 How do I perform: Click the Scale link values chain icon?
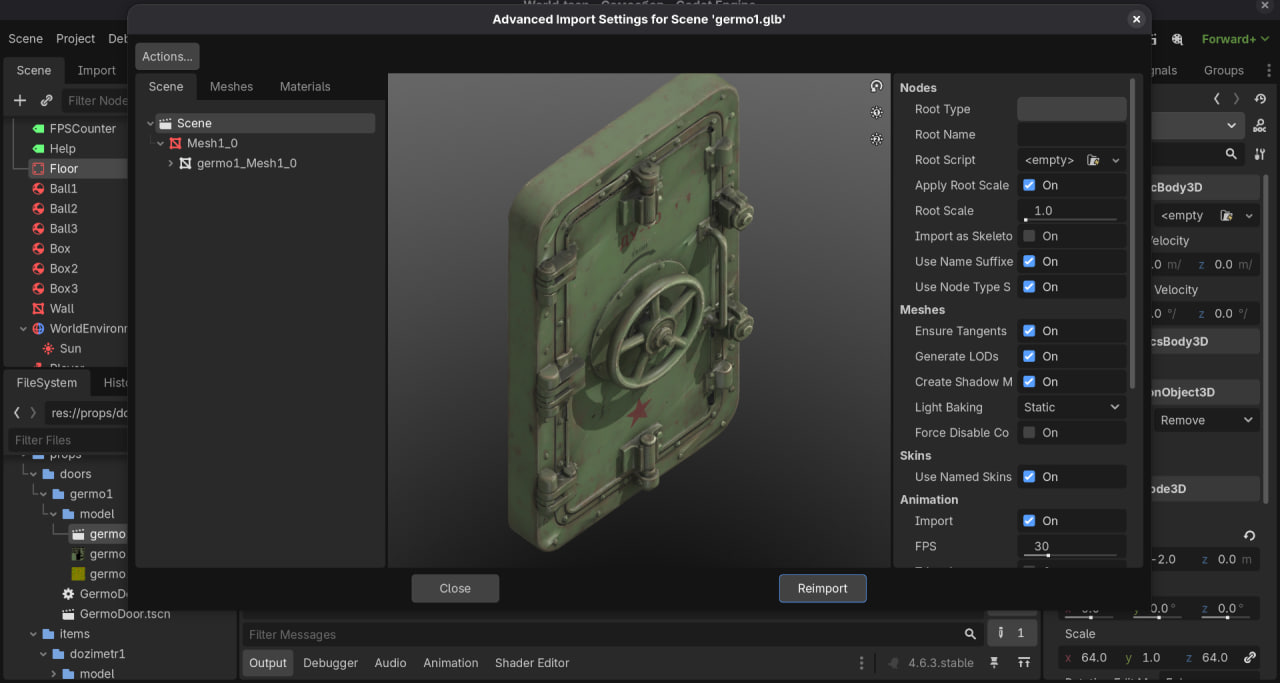click(x=1250, y=658)
